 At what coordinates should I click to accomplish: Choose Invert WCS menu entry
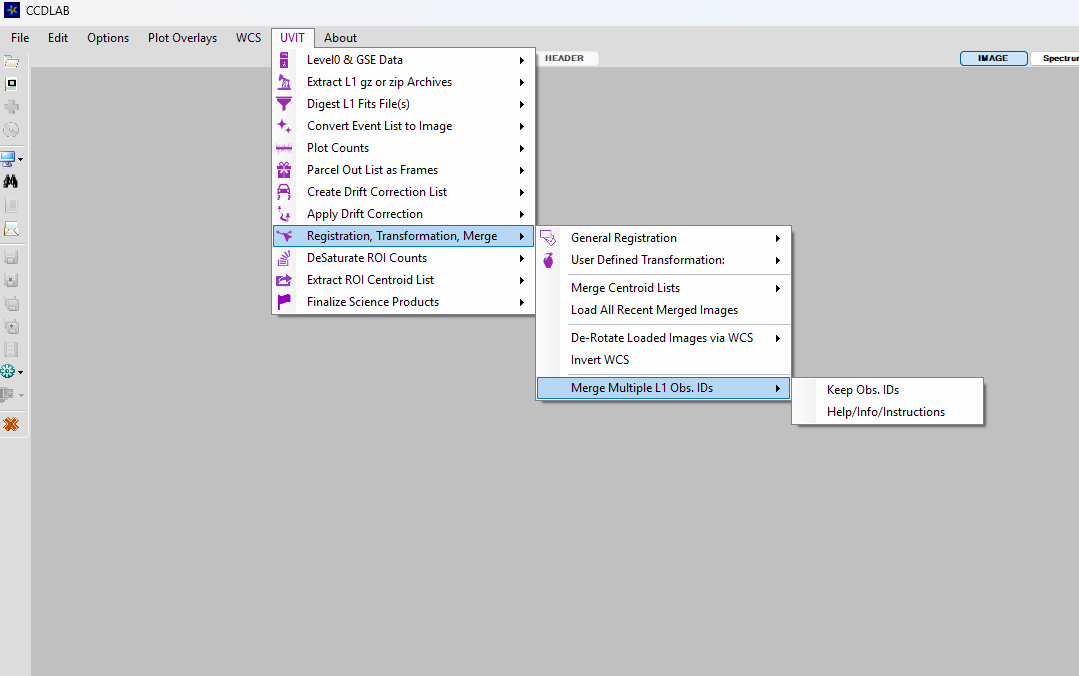pos(663,360)
